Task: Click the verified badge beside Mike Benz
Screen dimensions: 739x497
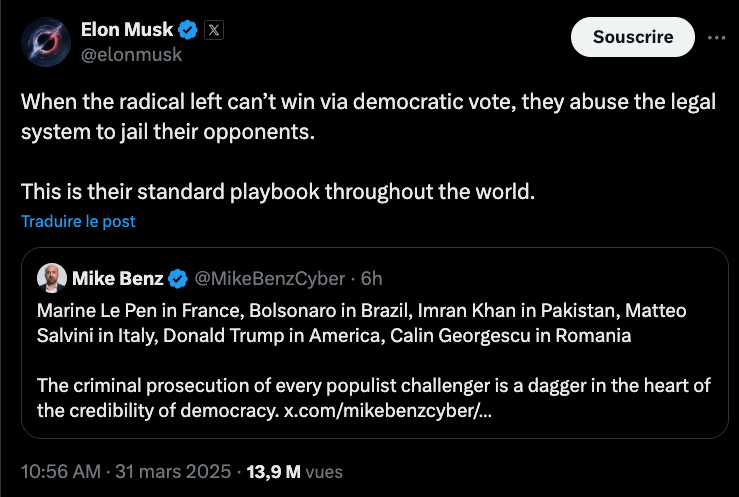Action: pos(178,278)
